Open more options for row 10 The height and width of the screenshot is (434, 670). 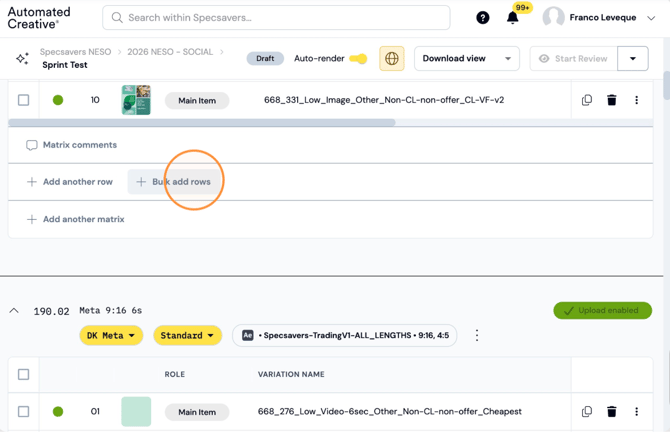(636, 100)
